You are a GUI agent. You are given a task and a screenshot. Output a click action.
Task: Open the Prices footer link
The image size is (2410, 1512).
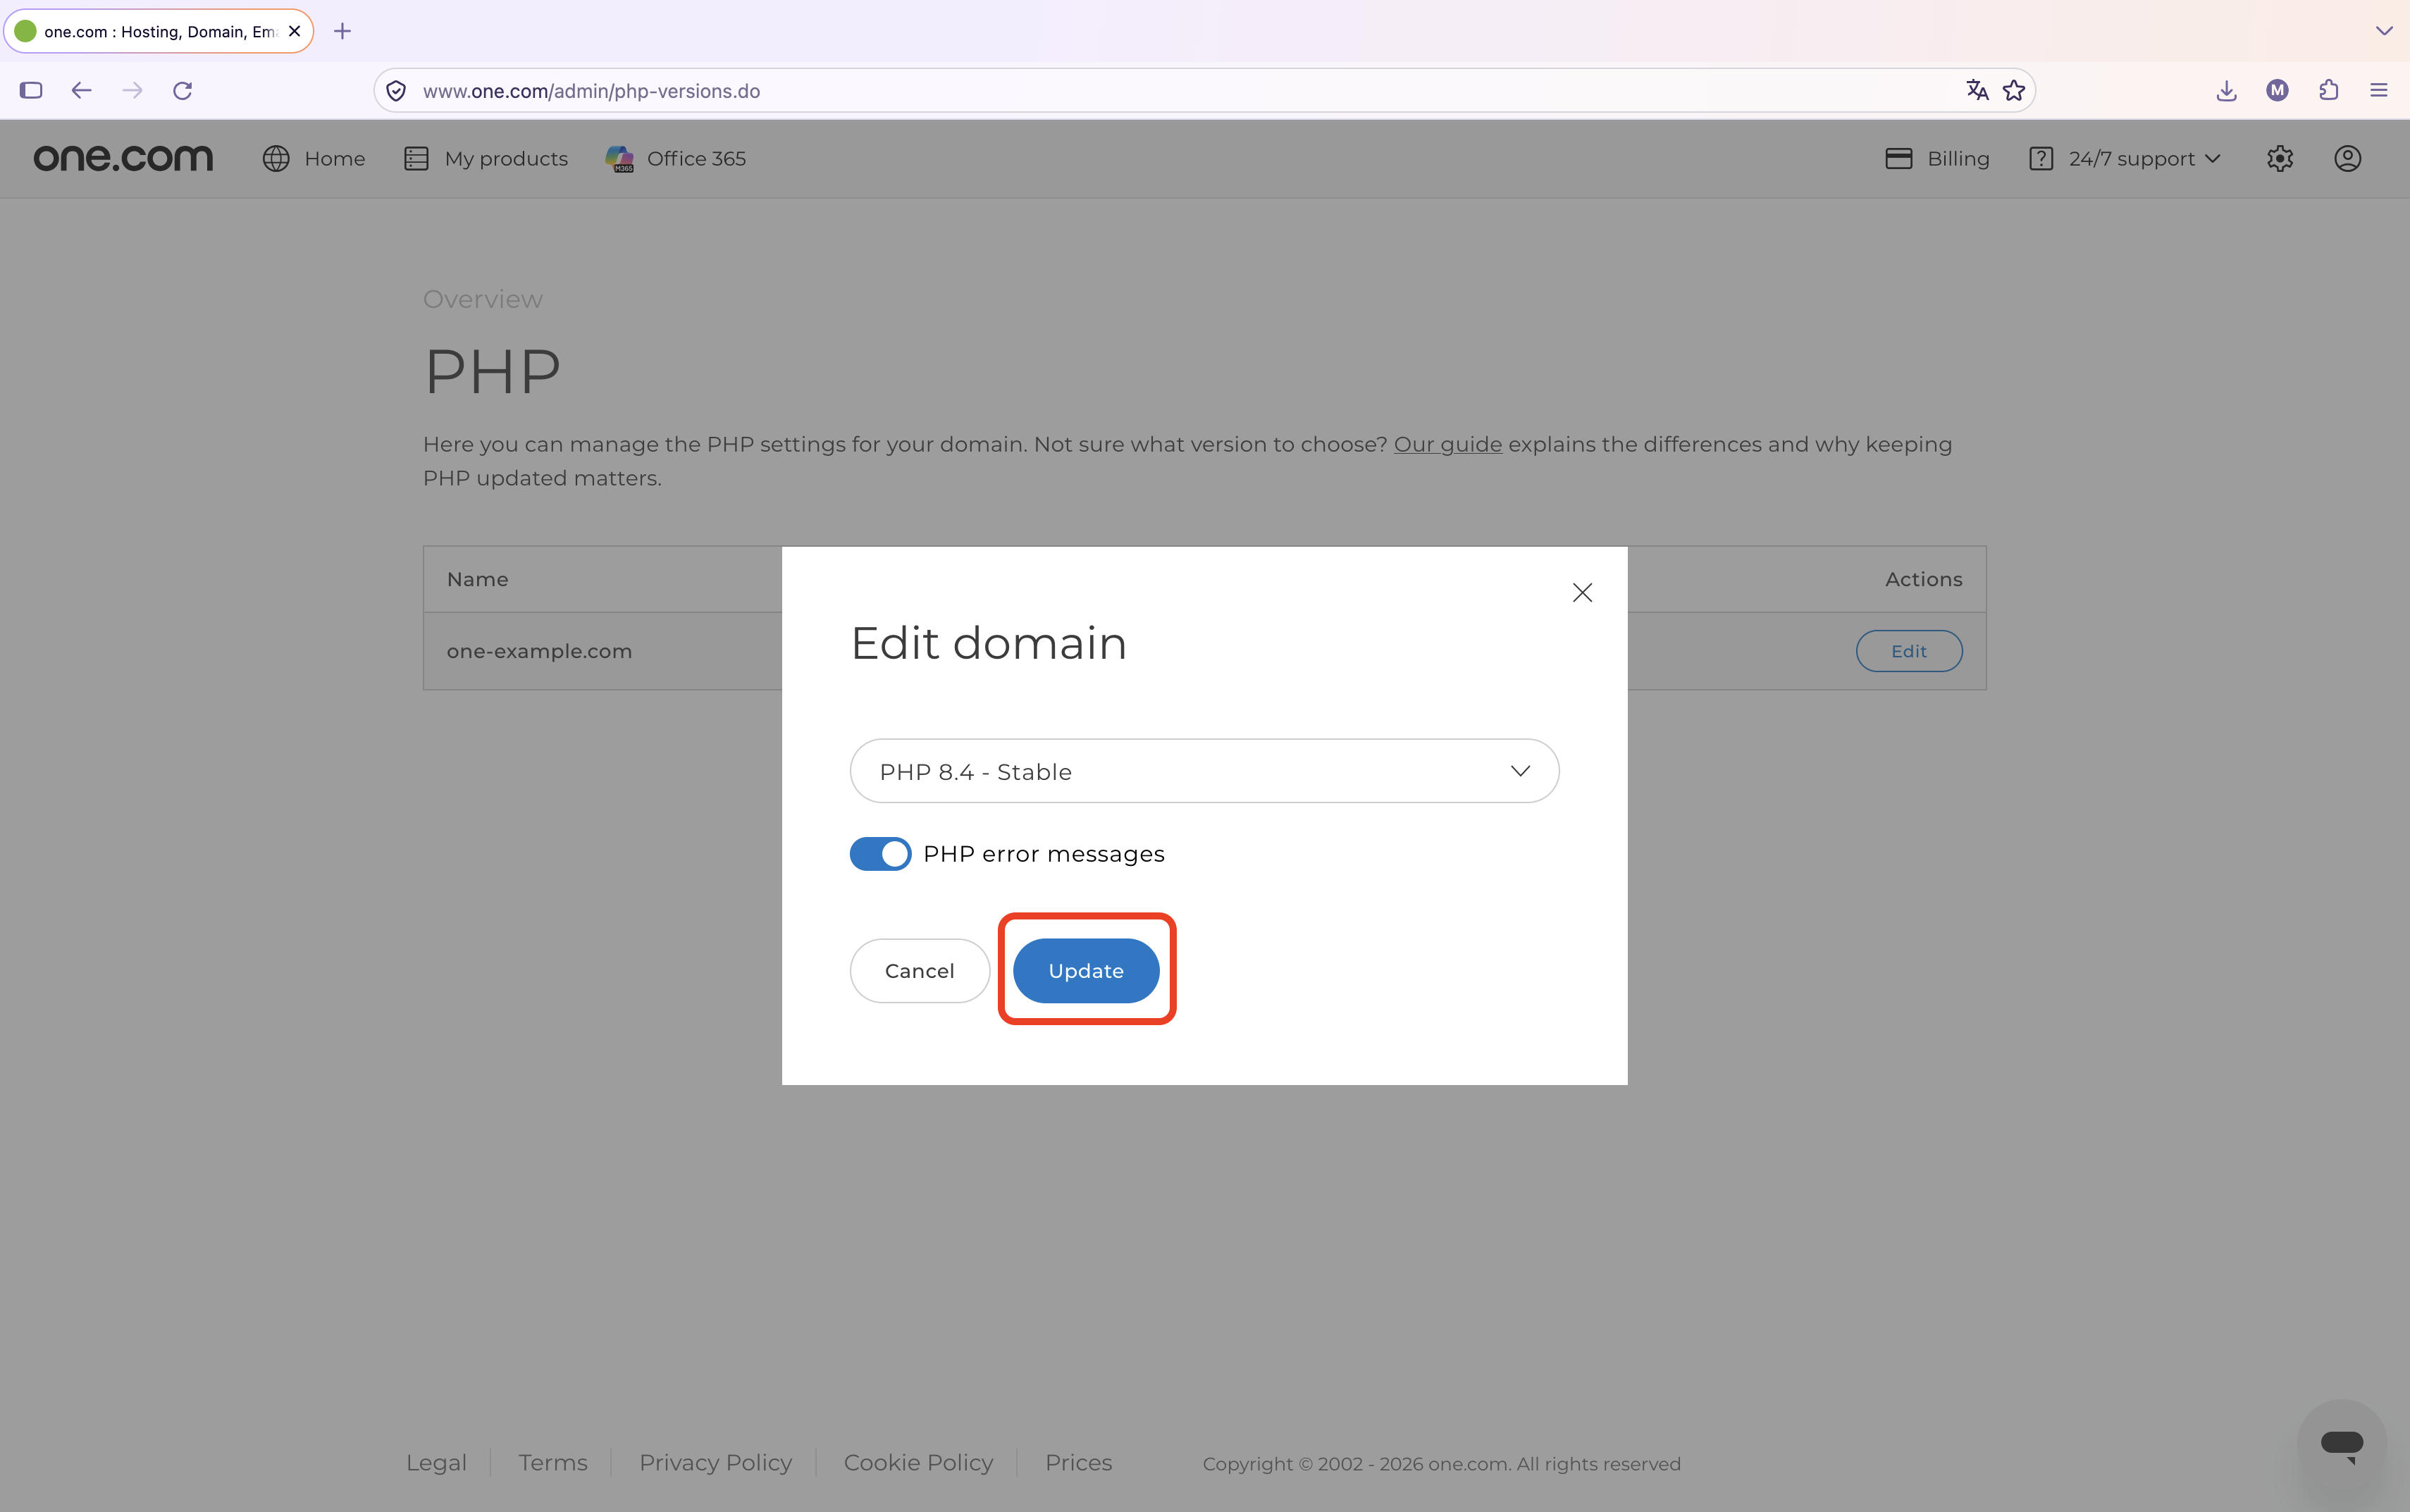tap(1078, 1462)
